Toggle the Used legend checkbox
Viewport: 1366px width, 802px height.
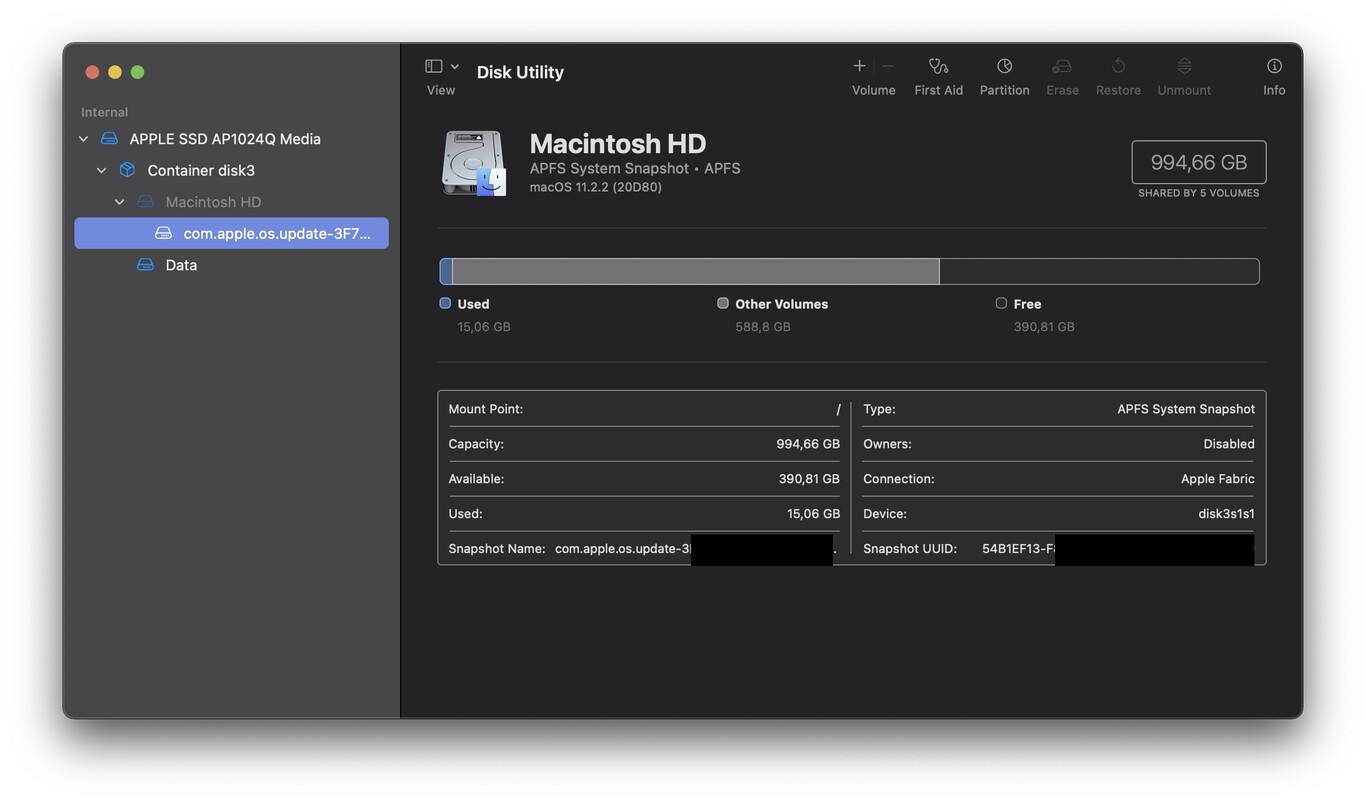click(x=444, y=303)
